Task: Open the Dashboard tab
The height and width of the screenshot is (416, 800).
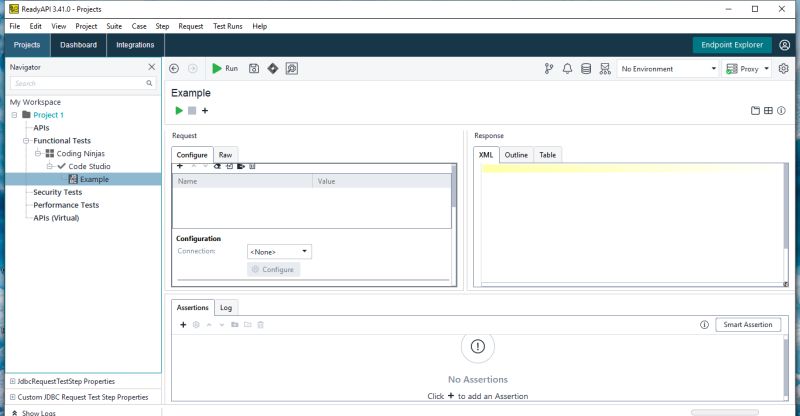Action: 79,45
